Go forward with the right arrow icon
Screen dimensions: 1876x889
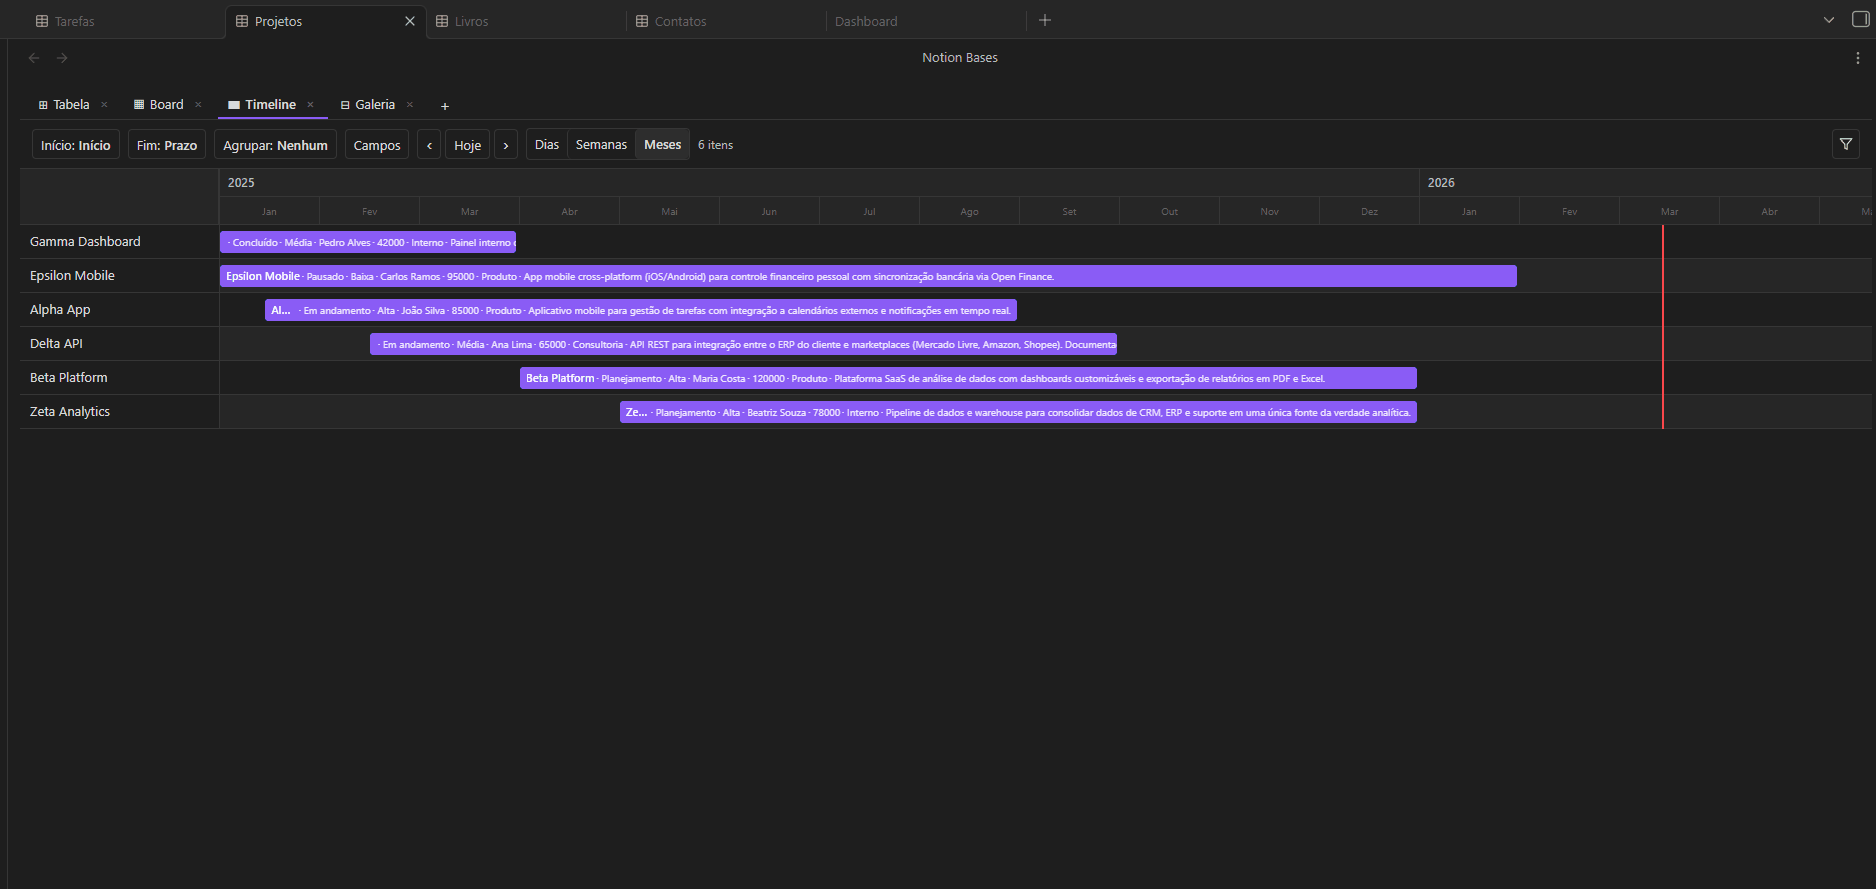62,58
